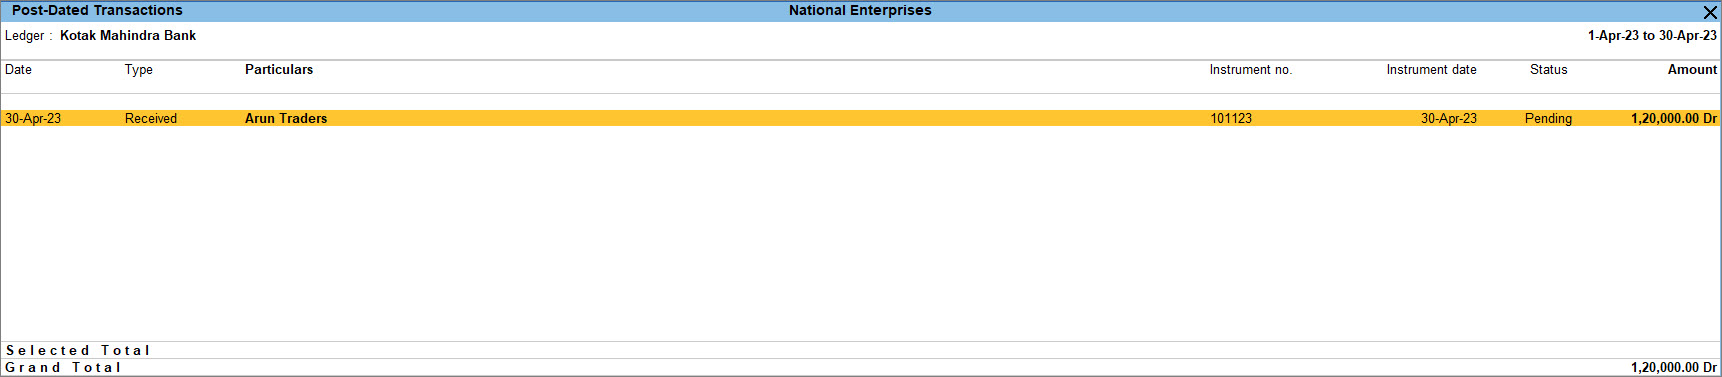1722x377 pixels.
Task: Click the Selected Total label
Action: 78,350
